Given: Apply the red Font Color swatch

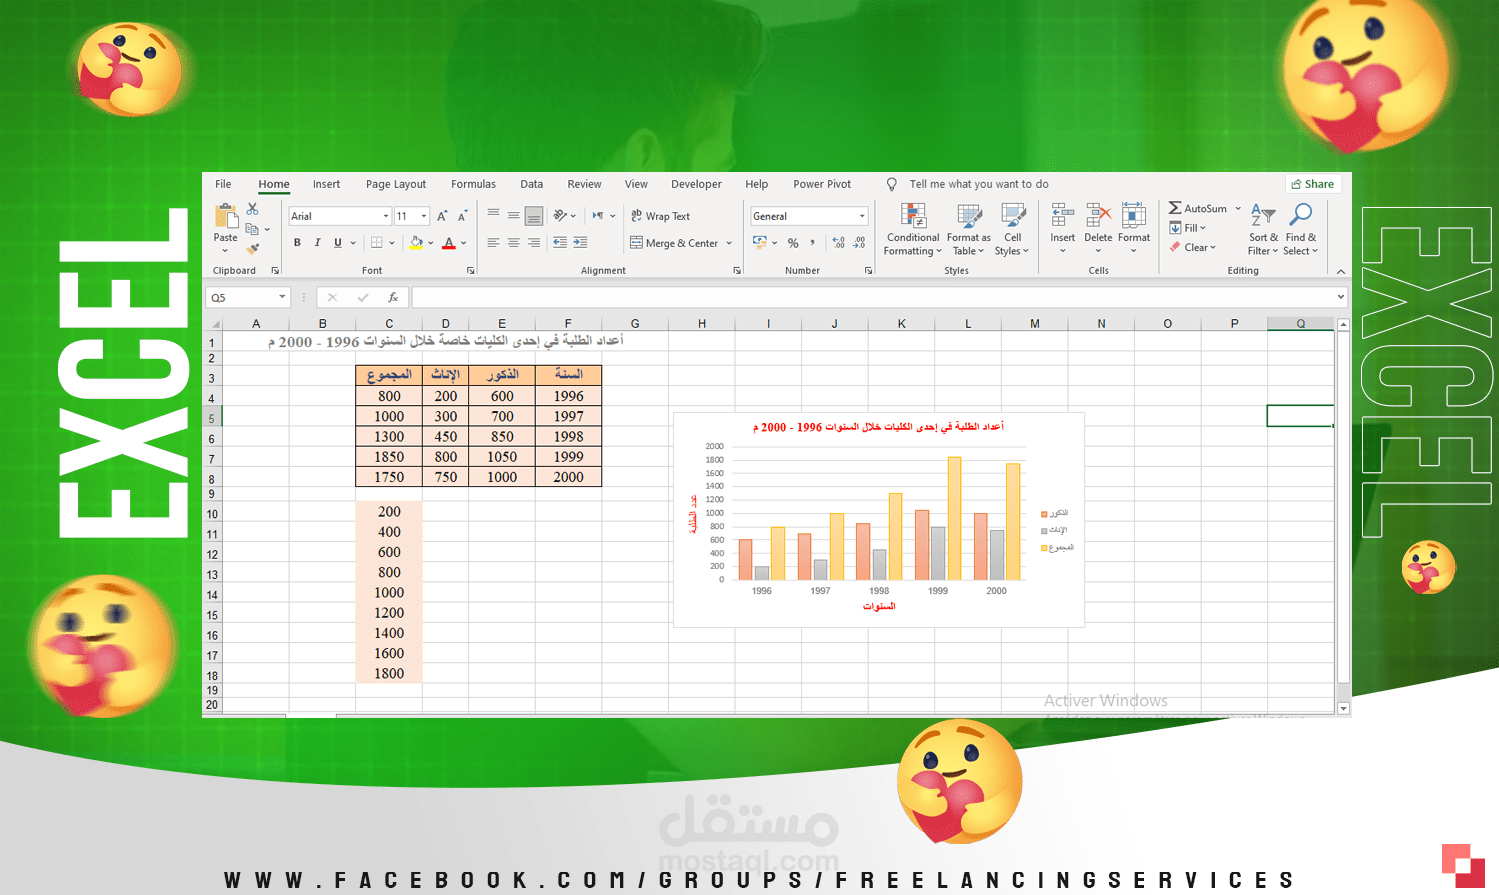Looking at the screenshot, I should coord(449,243).
